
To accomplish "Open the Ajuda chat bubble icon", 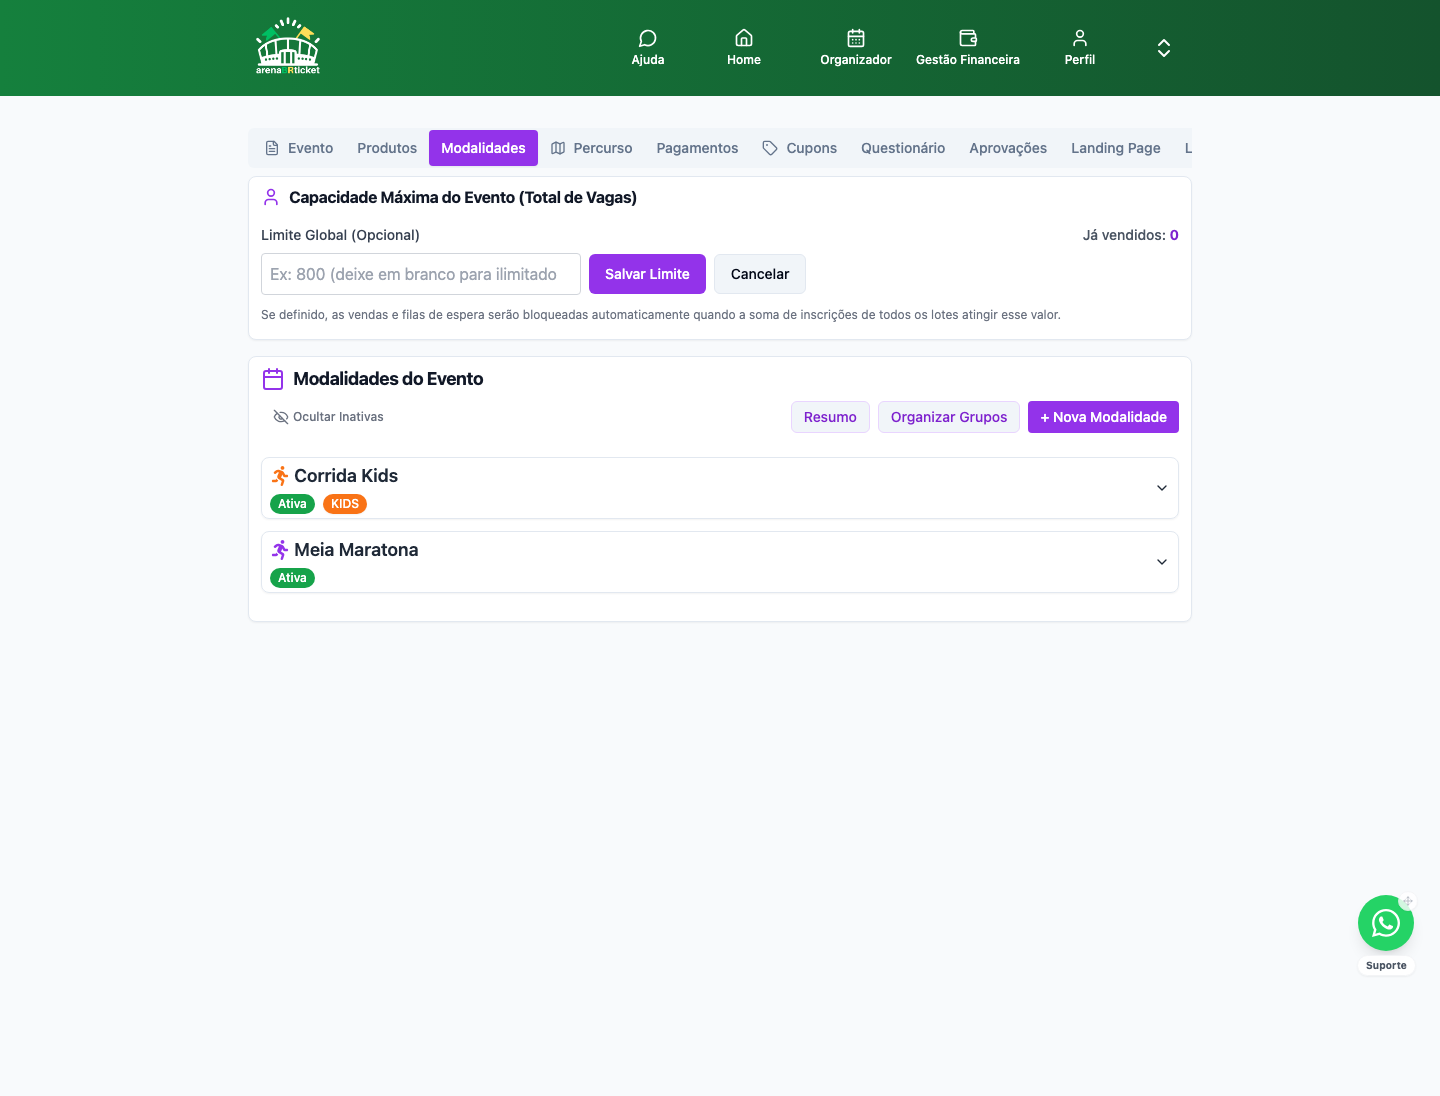I will coord(648,38).
